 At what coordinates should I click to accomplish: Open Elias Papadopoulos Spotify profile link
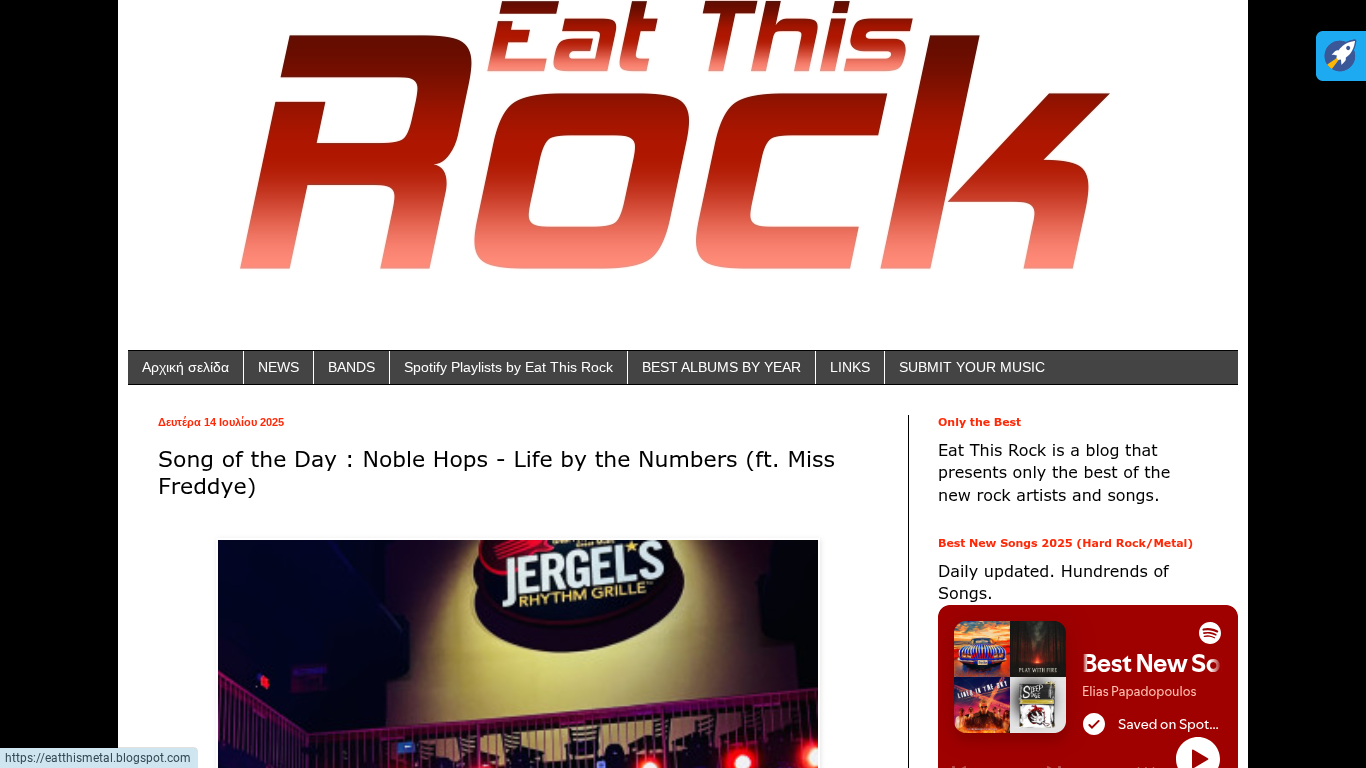[x=1139, y=691]
